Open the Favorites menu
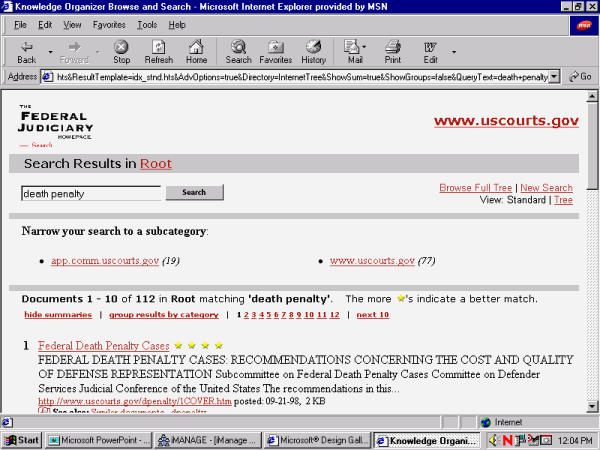This screenshot has width=600, height=450. point(109,24)
